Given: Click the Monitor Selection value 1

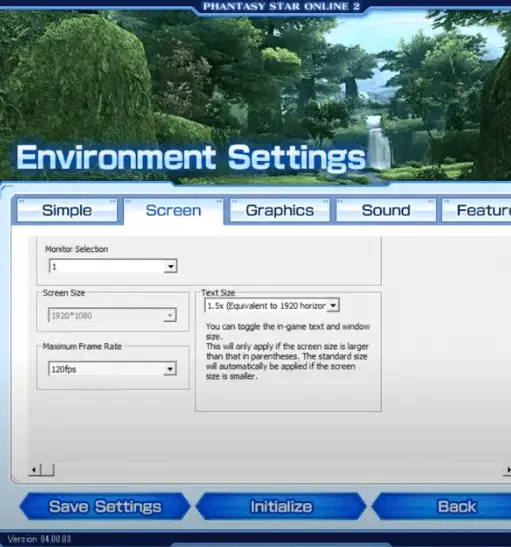Looking at the screenshot, I should (54, 267).
